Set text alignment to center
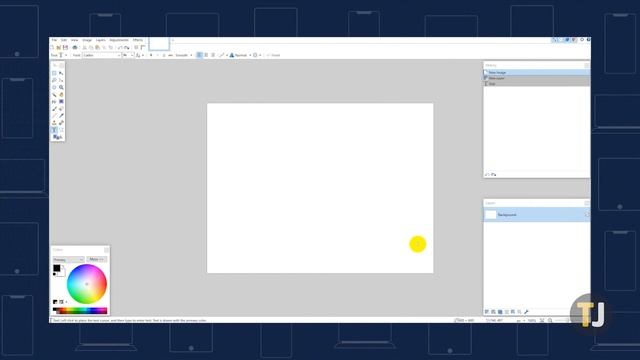The image size is (640, 360). 206,55
